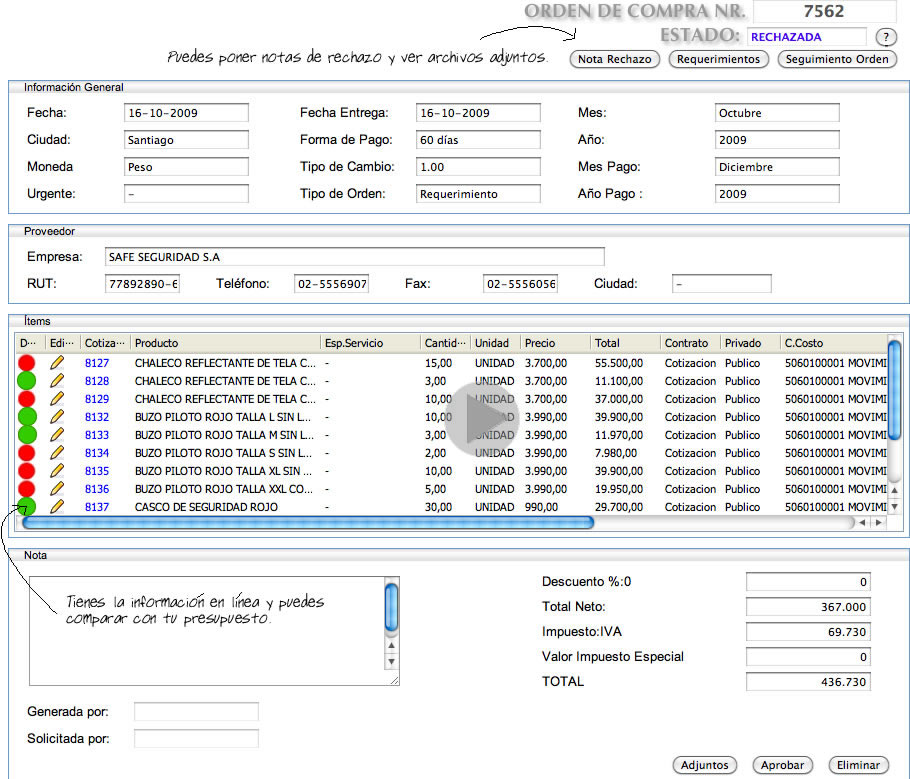This screenshot has height=779, width=910.
Task: Play the video overlay
Action: point(482,418)
